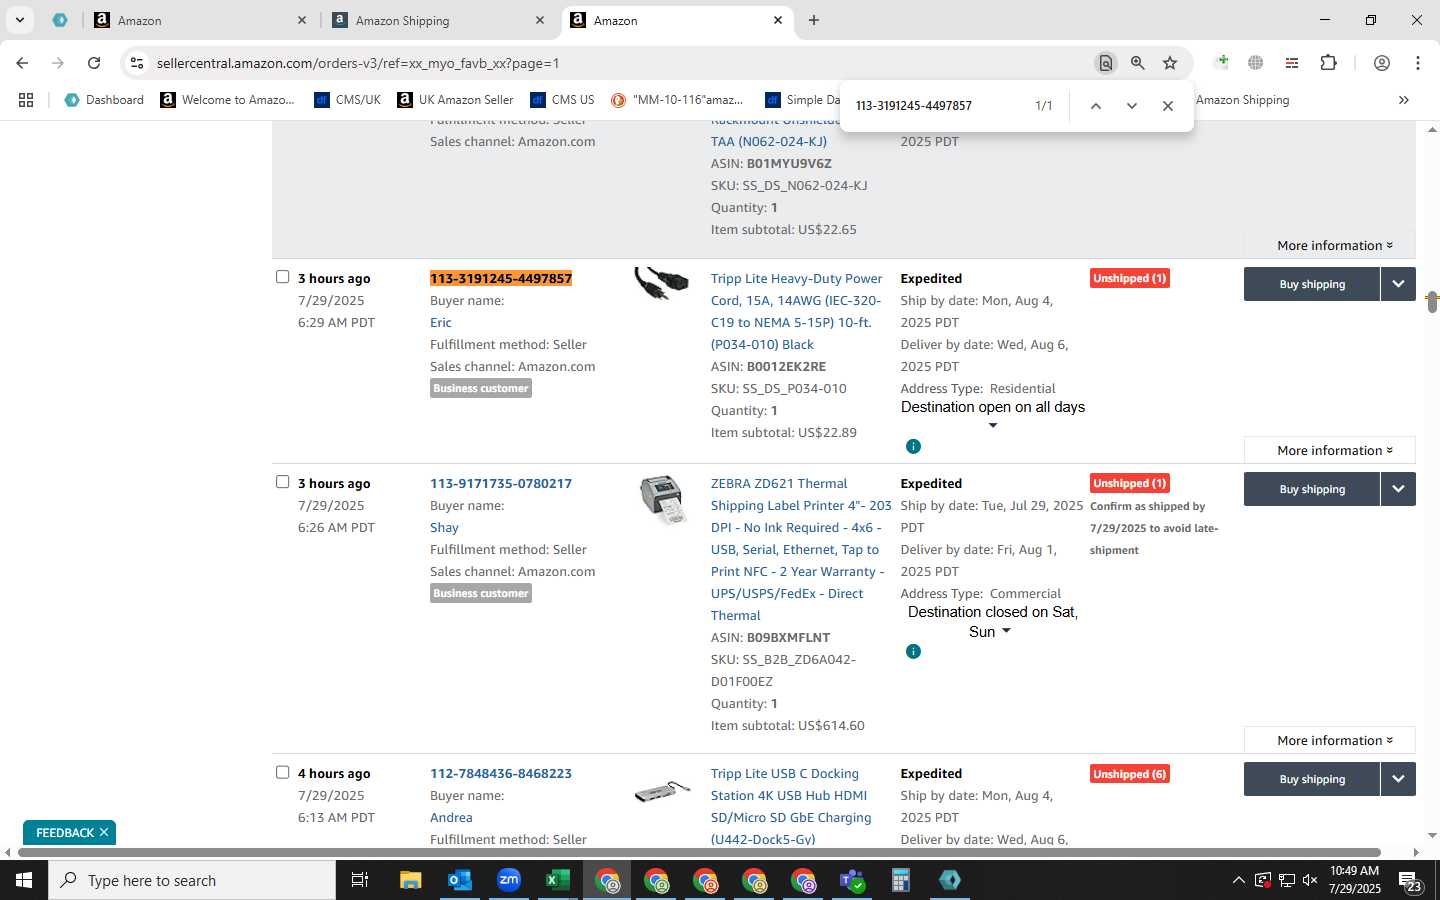This screenshot has height=900, width=1440.
Task: Open Zebra printer product thumbnail
Action: pos(662,499)
